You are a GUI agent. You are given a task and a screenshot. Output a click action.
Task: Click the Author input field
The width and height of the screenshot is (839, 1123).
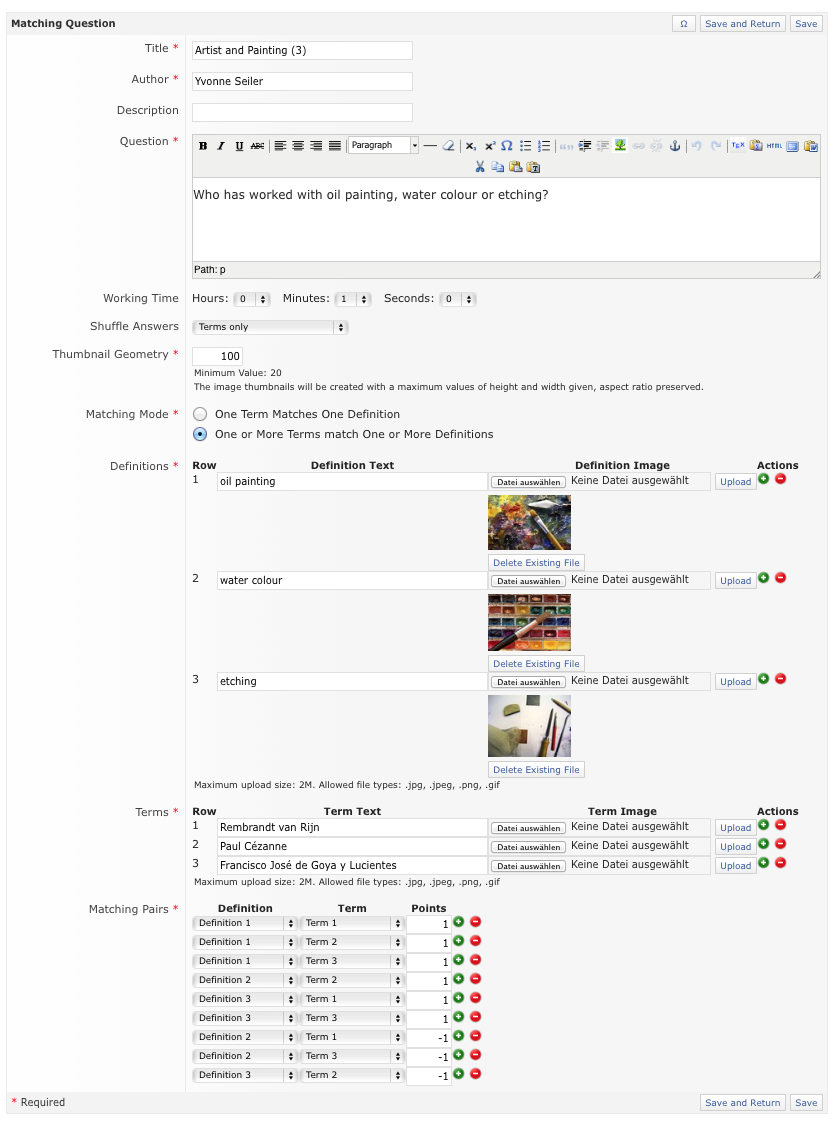302,82
